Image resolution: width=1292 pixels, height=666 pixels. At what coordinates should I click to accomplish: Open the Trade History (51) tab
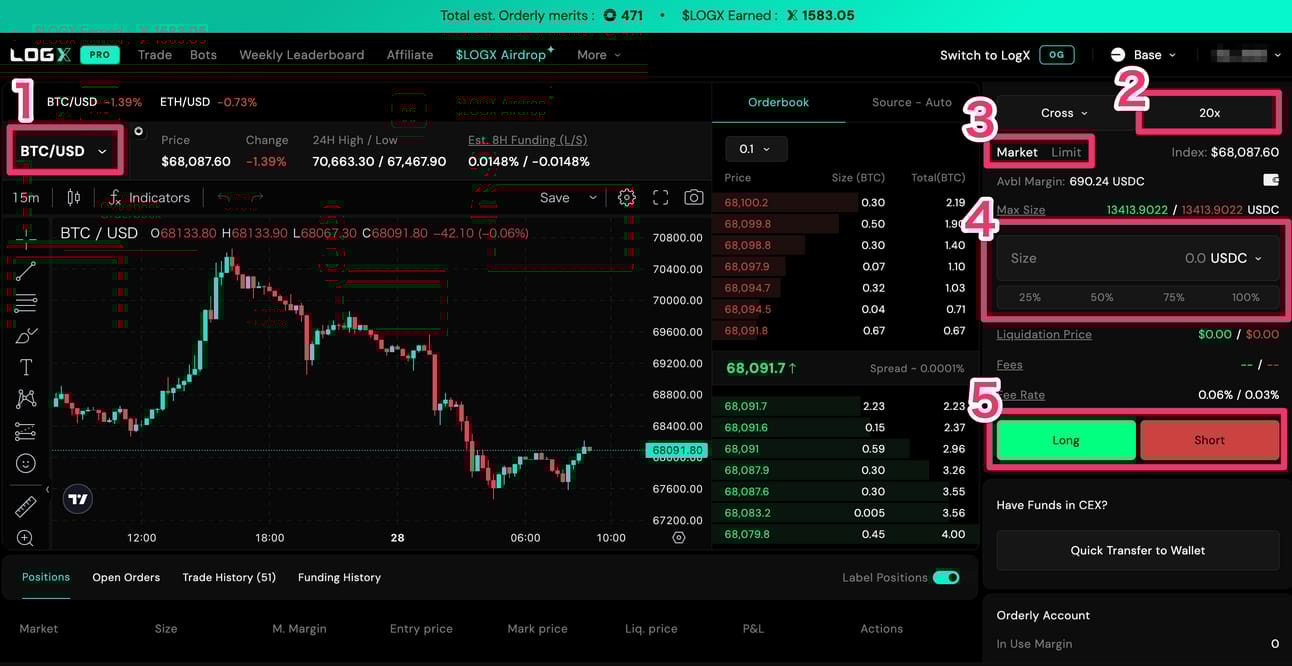[x=229, y=577]
